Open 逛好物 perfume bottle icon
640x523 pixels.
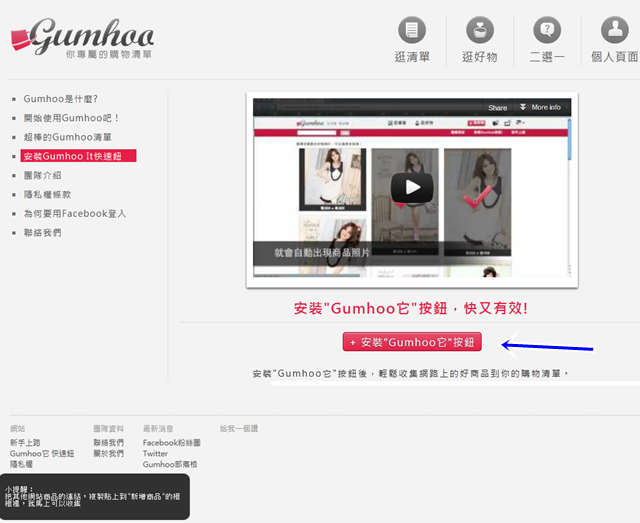pyautogui.click(x=480, y=30)
